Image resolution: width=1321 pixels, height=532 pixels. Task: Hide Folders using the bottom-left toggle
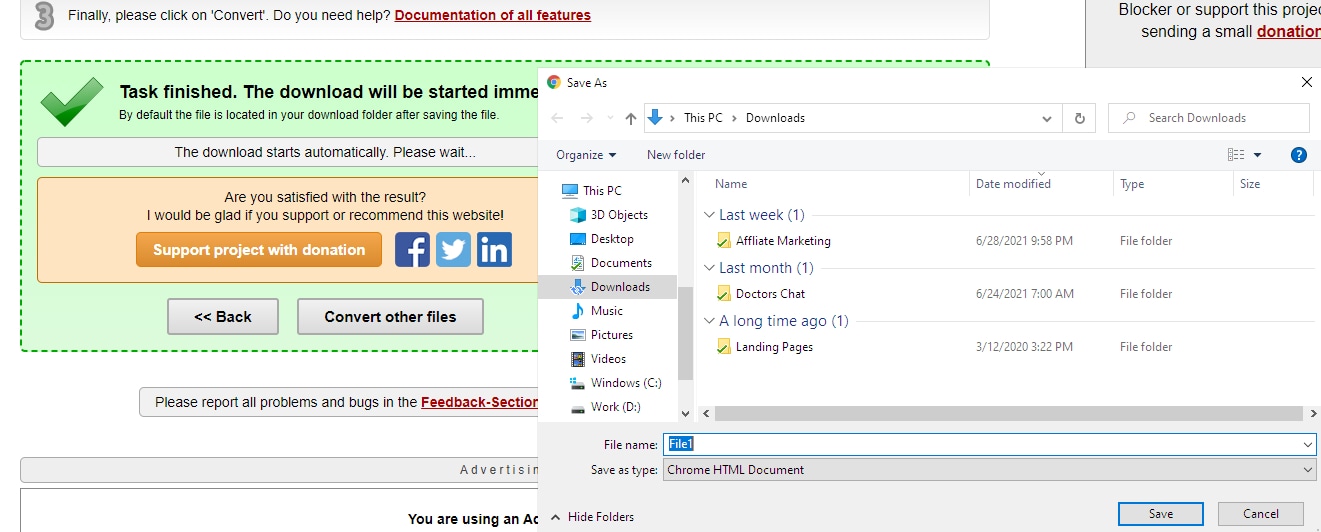[x=592, y=517]
